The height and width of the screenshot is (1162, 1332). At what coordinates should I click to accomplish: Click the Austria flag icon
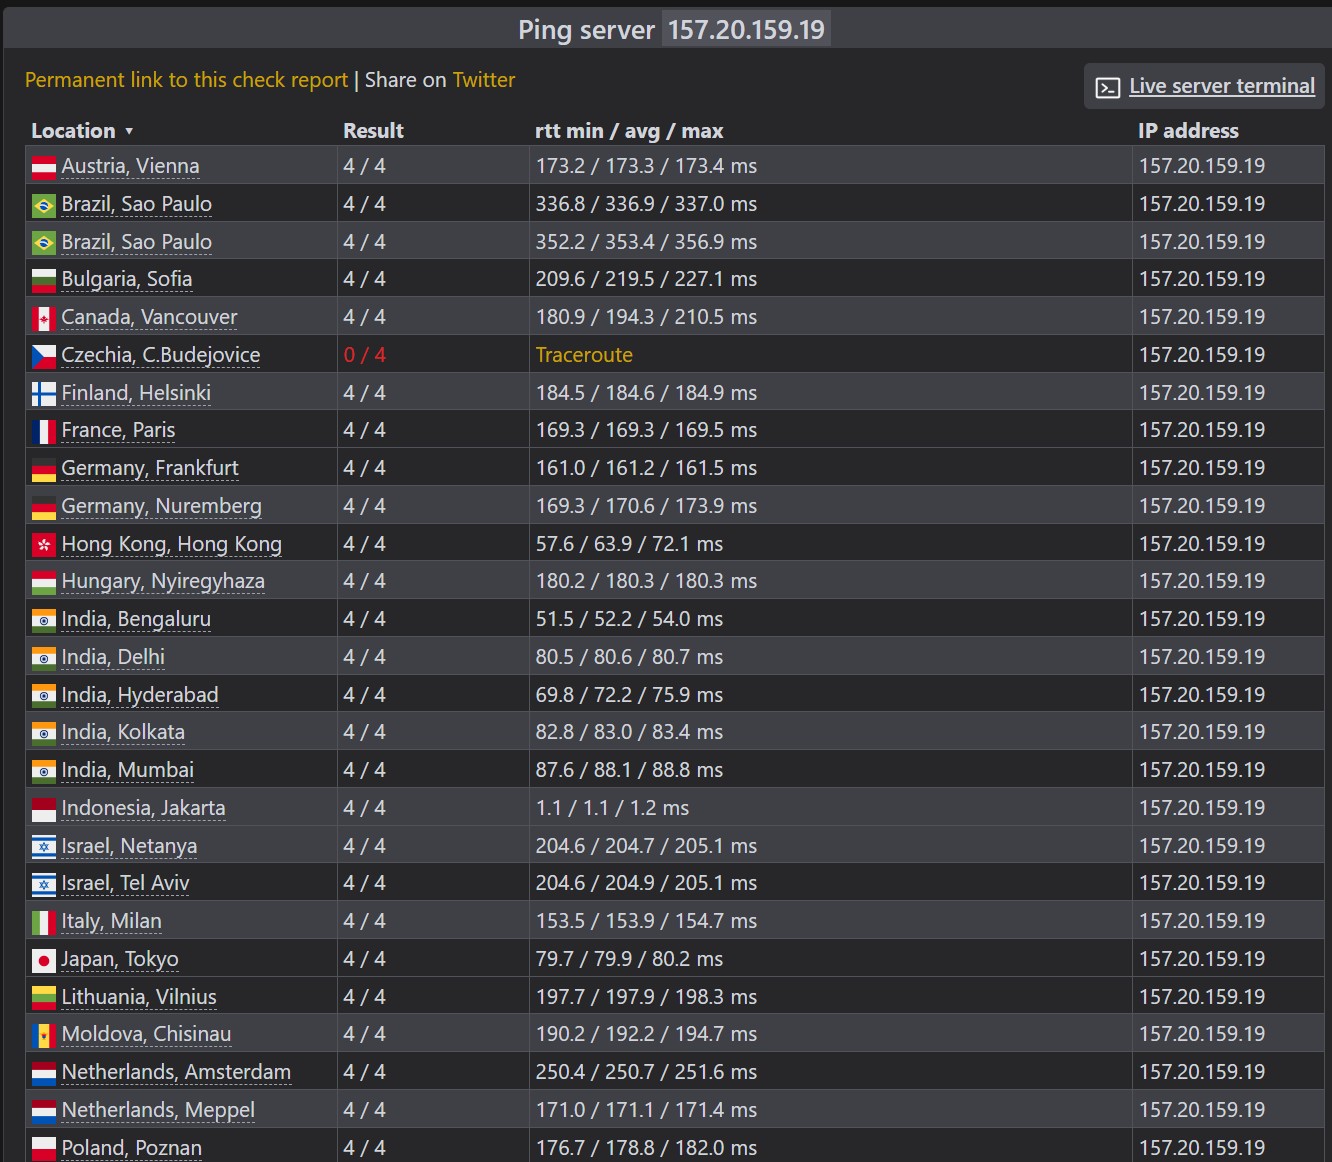click(x=44, y=168)
